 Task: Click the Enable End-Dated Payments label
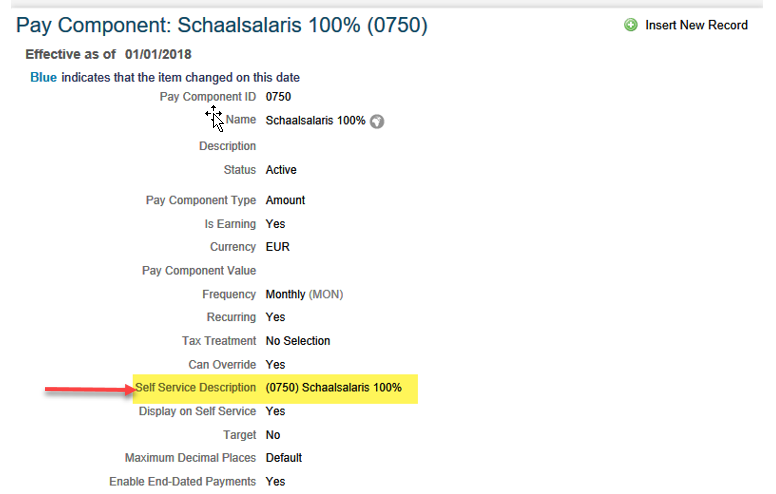[183, 482]
